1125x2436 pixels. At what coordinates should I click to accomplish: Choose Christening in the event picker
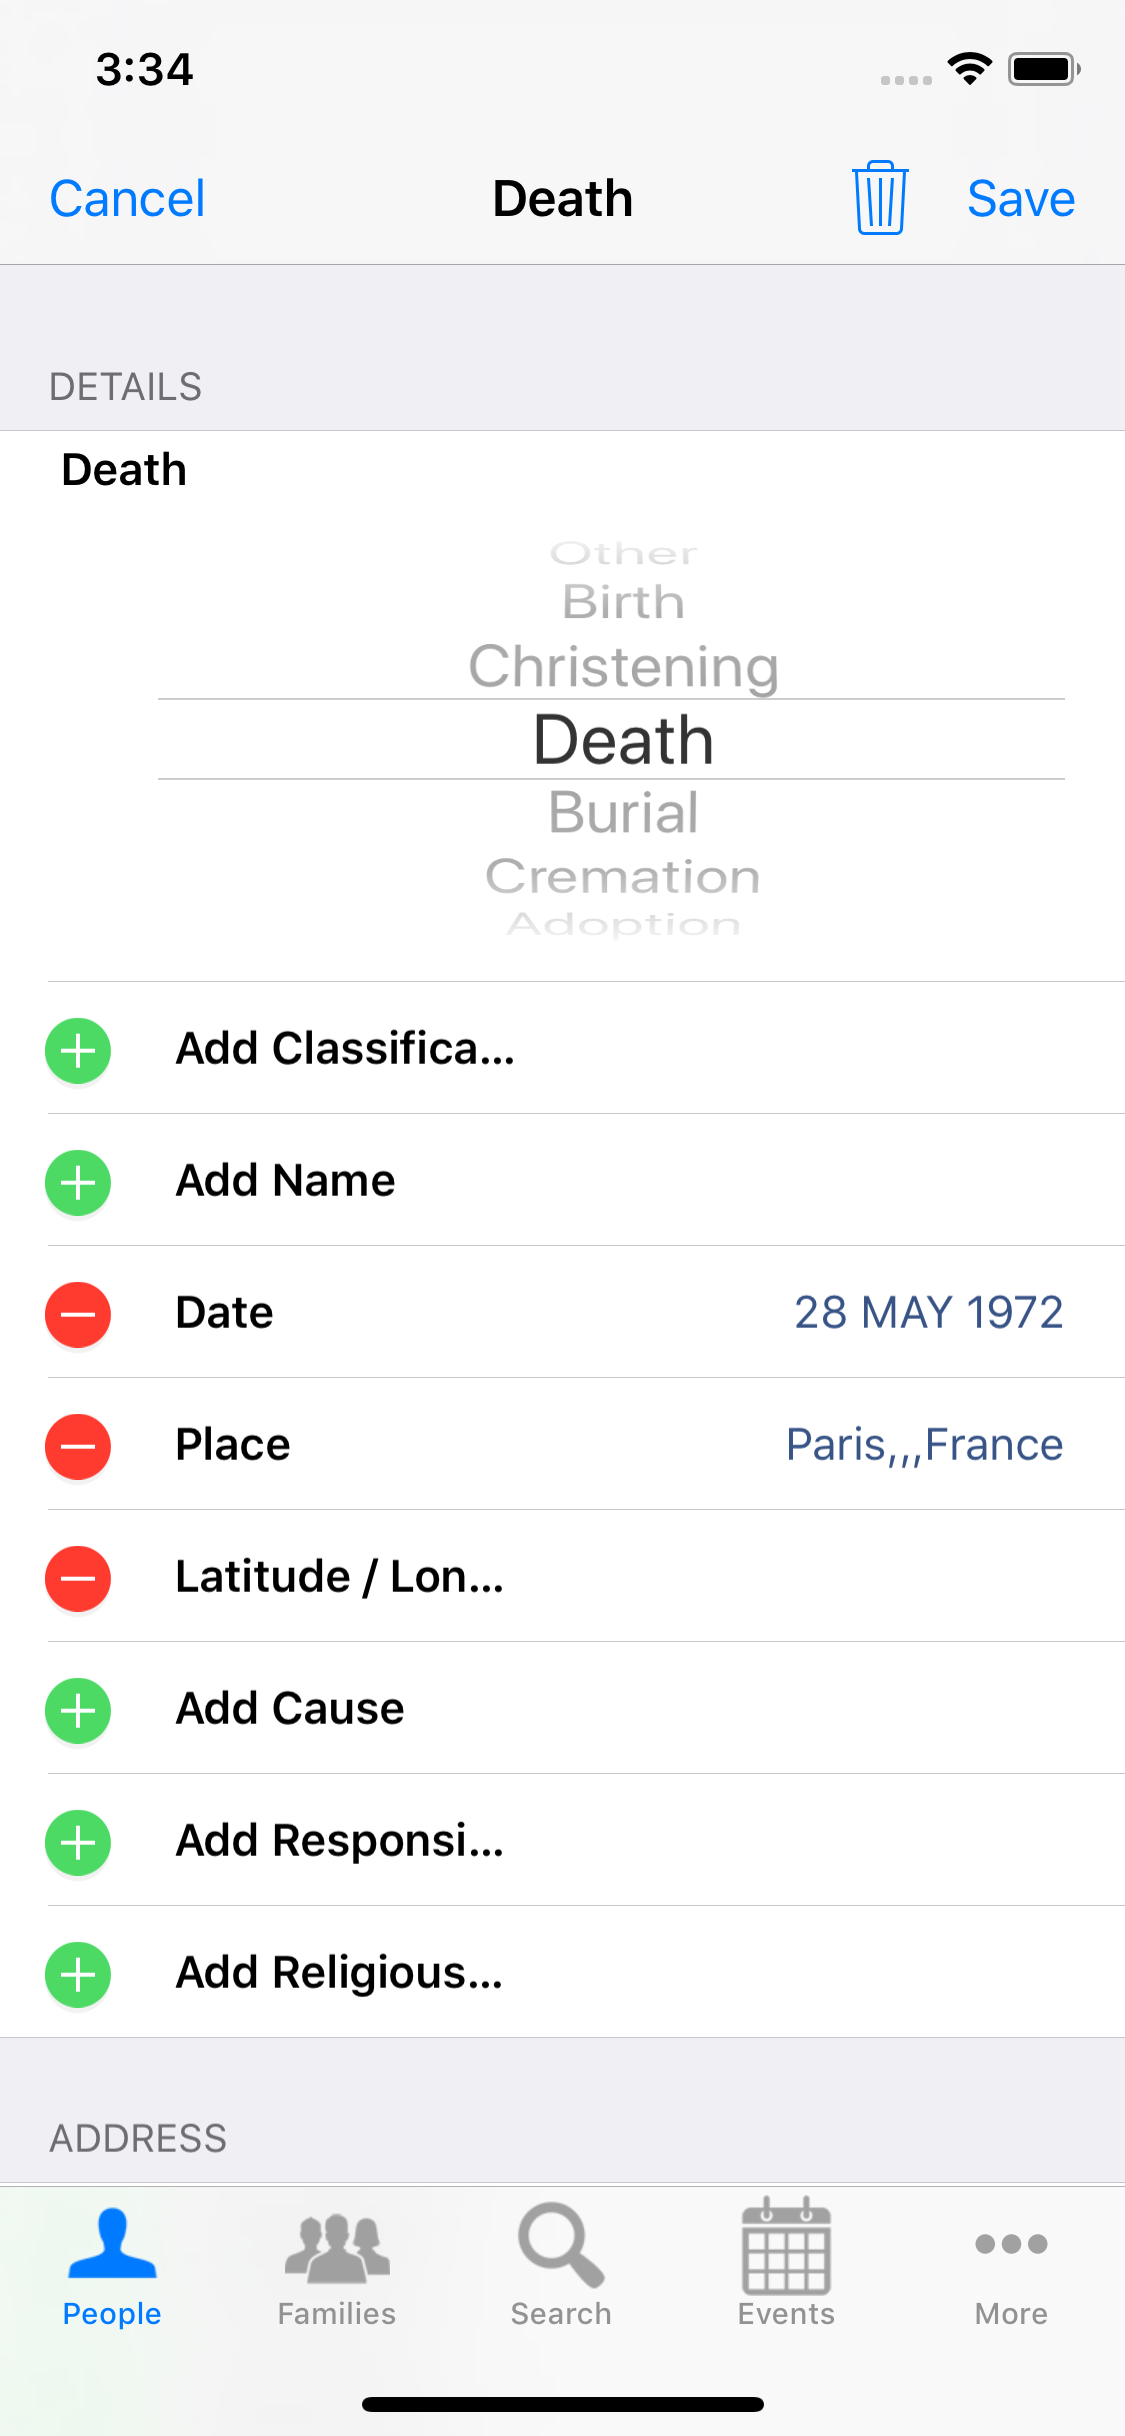(623, 666)
